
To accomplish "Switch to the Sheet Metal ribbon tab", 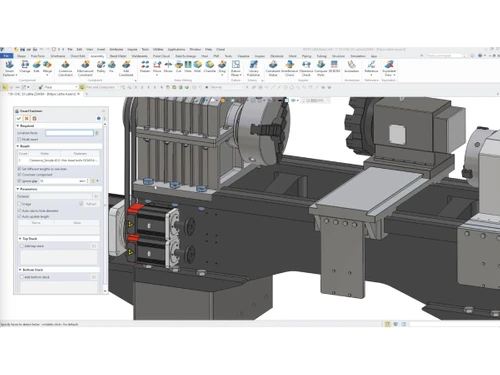I will [x=118, y=56].
